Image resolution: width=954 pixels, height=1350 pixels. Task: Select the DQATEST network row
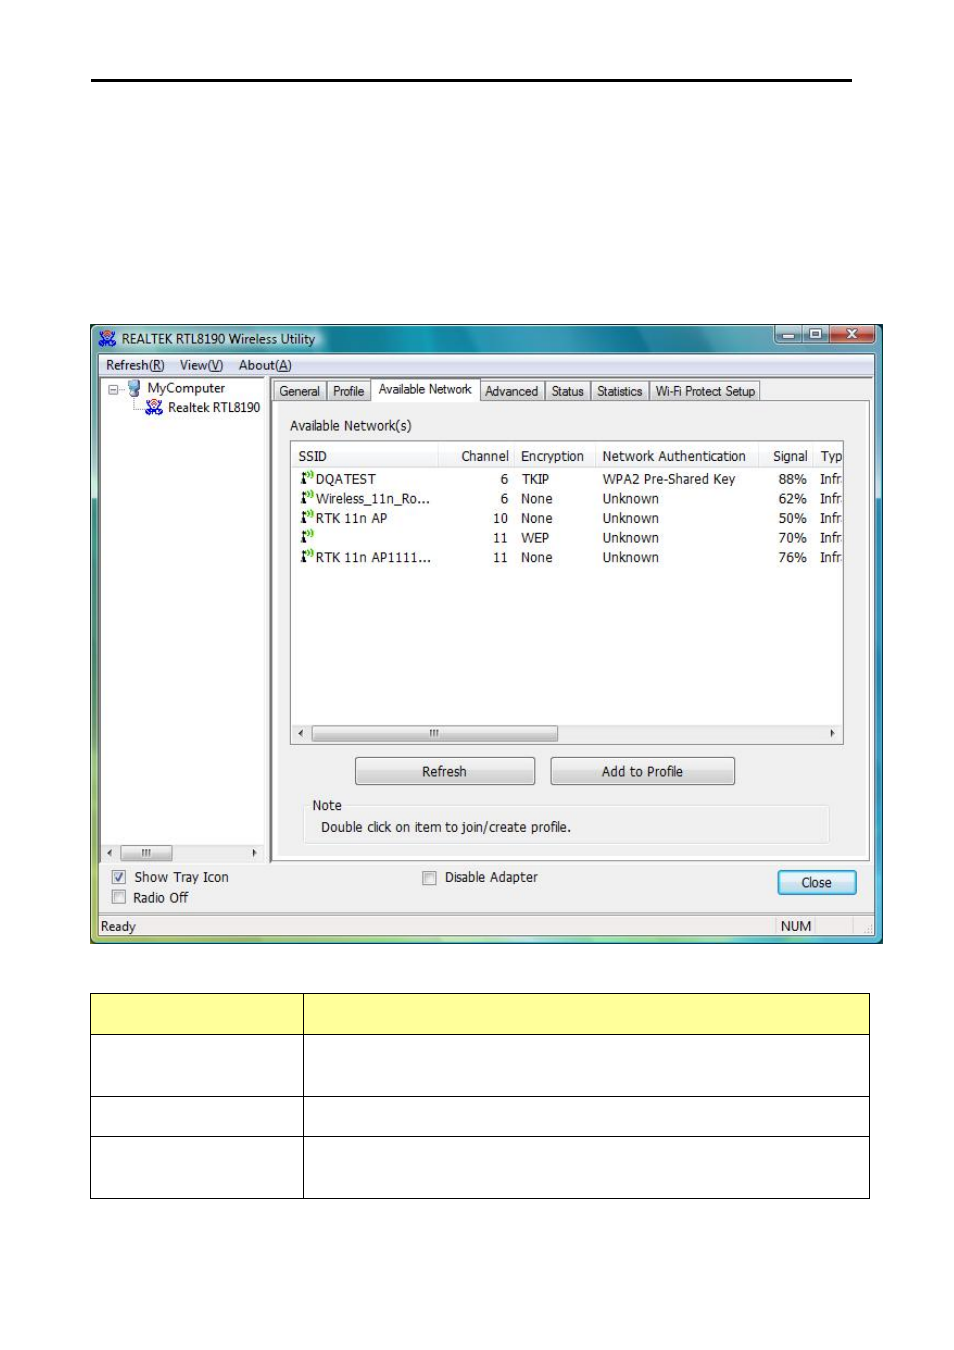[x=567, y=479]
